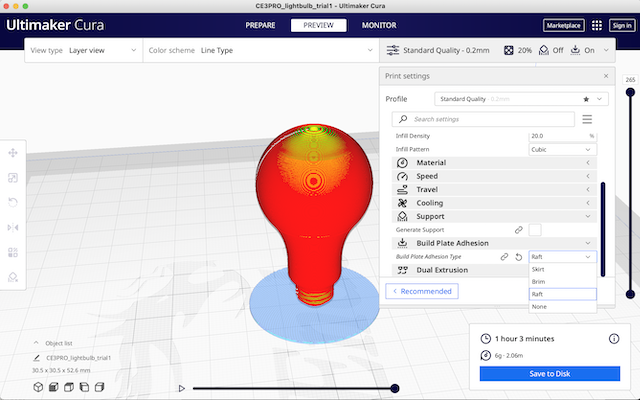This screenshot has width=640, height=400.
Task: Open the View type dropdown
Action: [x=84, y=50]
